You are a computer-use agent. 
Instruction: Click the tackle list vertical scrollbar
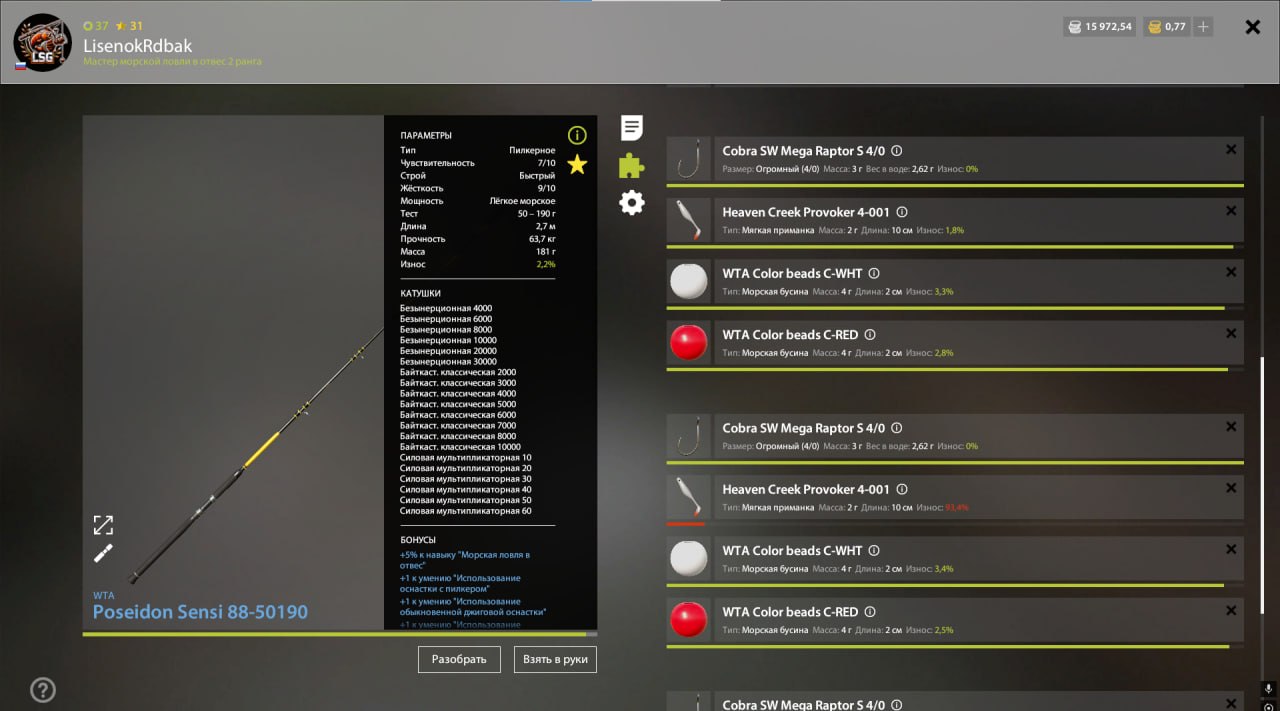[1262, 420]
